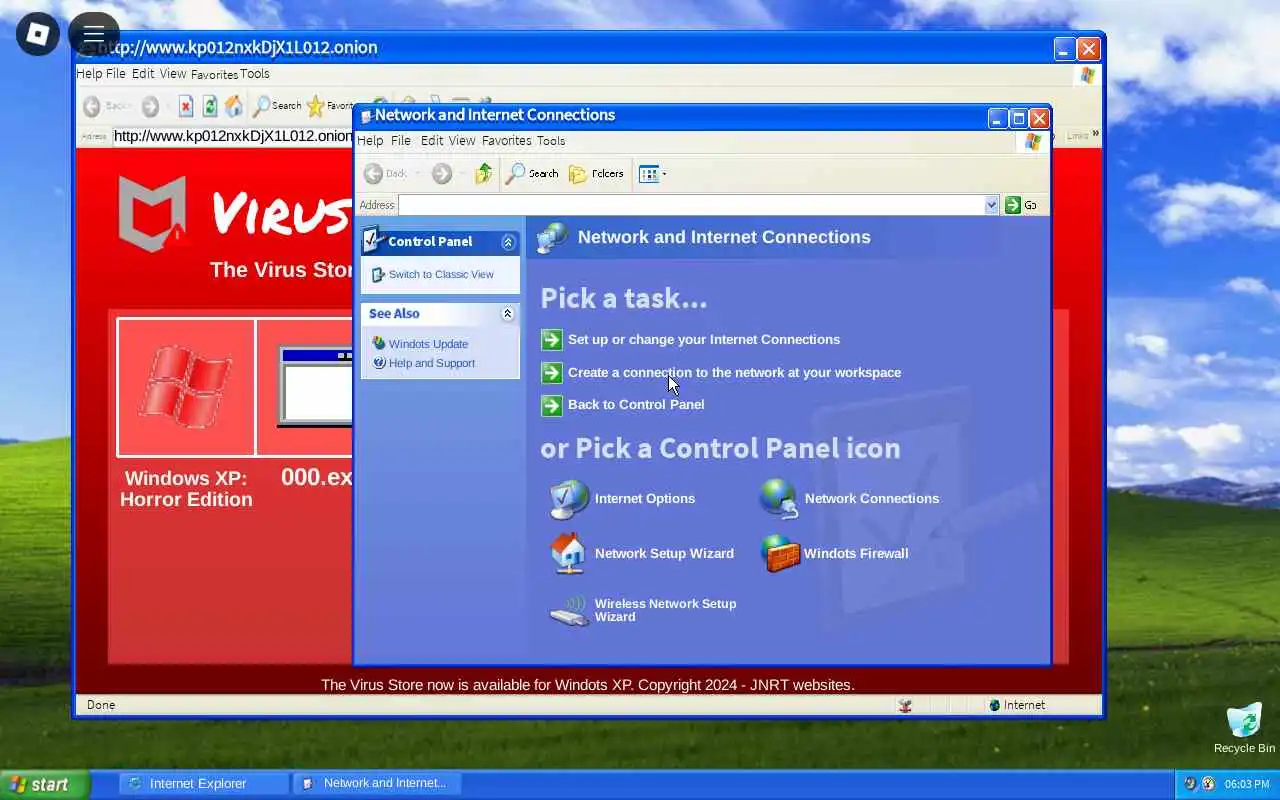Screen dimensions: 1280x800
Task: Go Back to Control Panel task
Action: click(x=636, y=405)
